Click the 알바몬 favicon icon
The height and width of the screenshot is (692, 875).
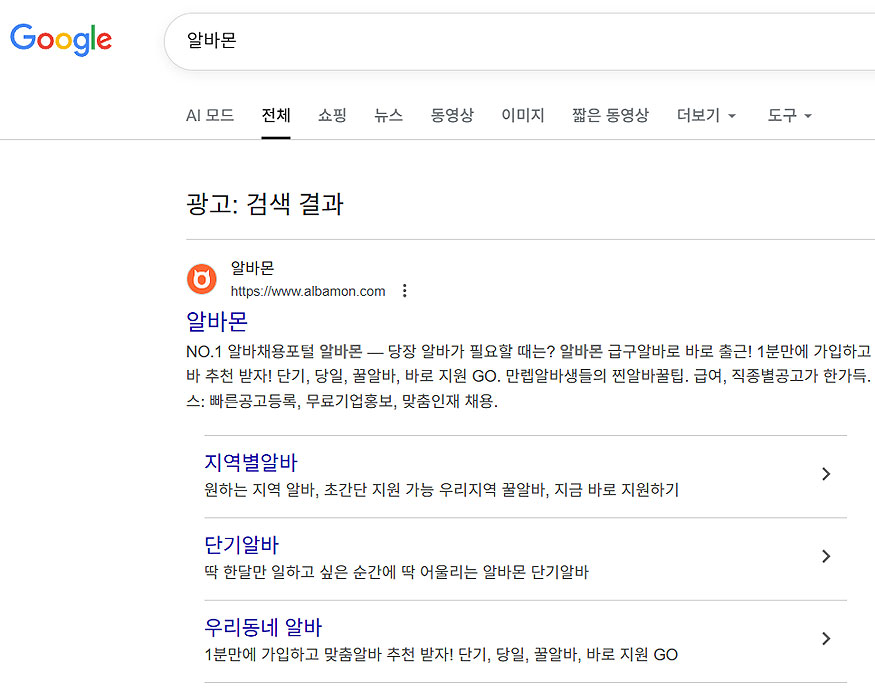point(202,279)
